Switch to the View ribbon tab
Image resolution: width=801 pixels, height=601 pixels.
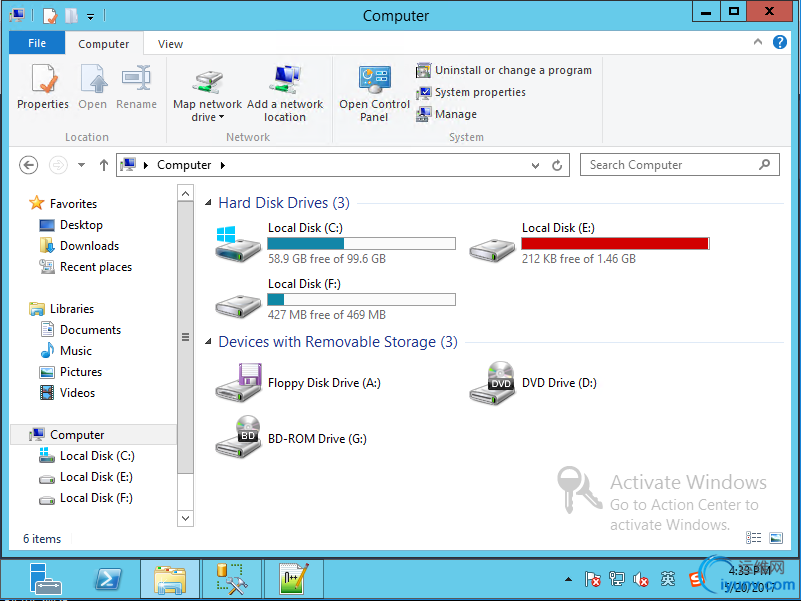point(170,44)
